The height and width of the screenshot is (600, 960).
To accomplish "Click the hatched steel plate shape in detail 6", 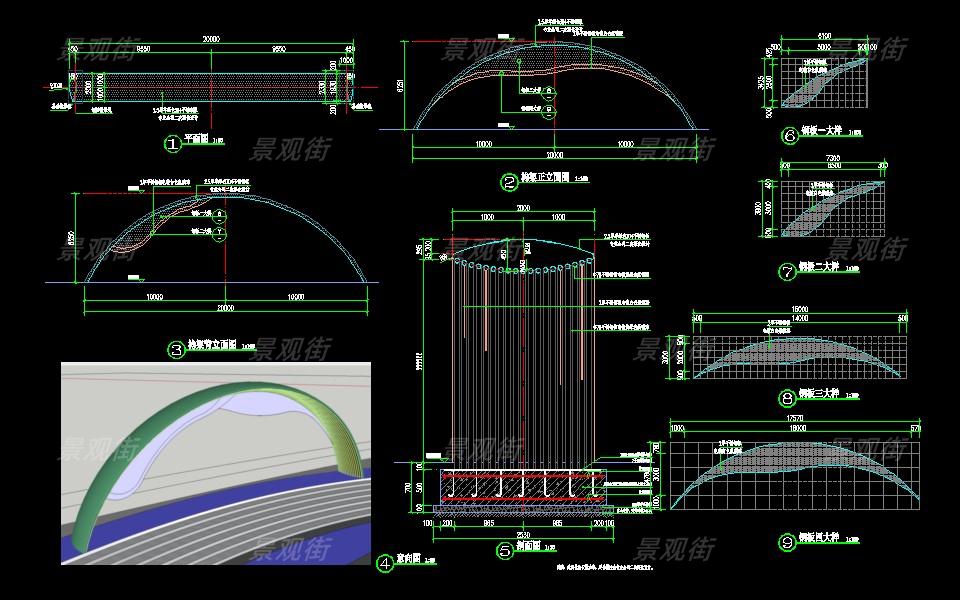I will pos(825,81).
